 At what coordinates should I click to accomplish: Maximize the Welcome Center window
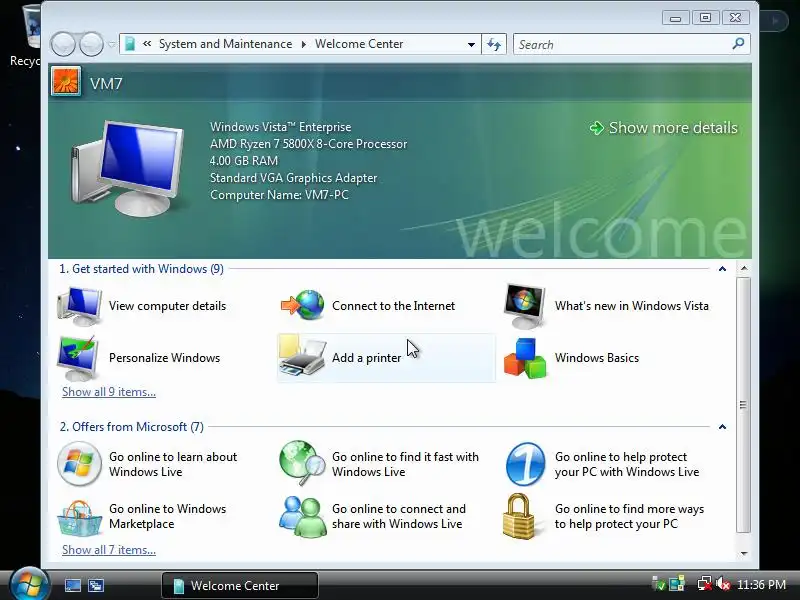click(705, 18)
